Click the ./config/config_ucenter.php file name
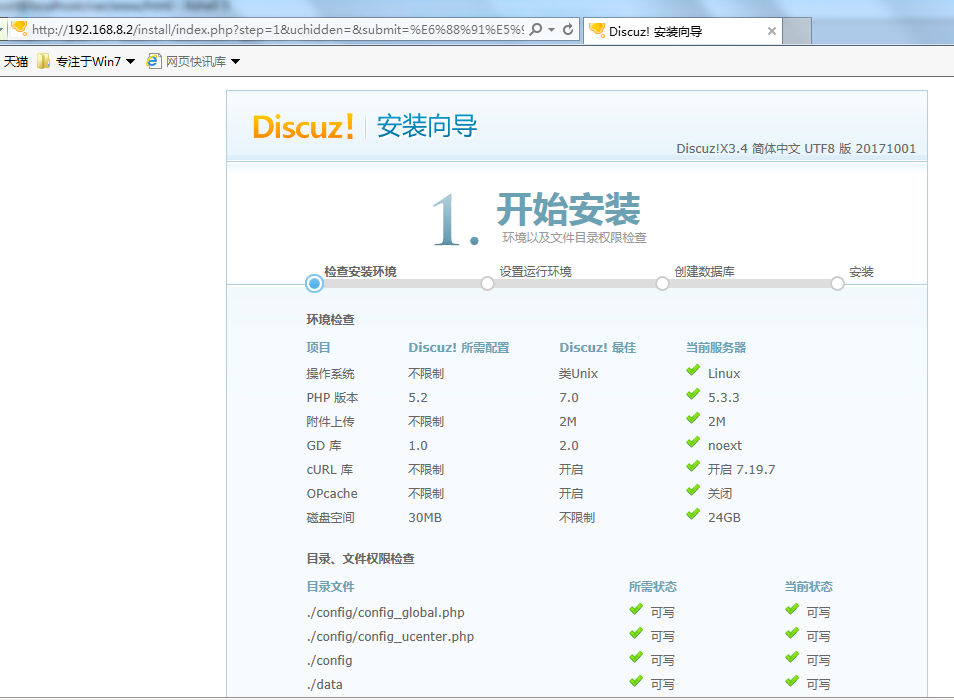The width and height of the screenshot is (954, 700). (x=390, y=636)
